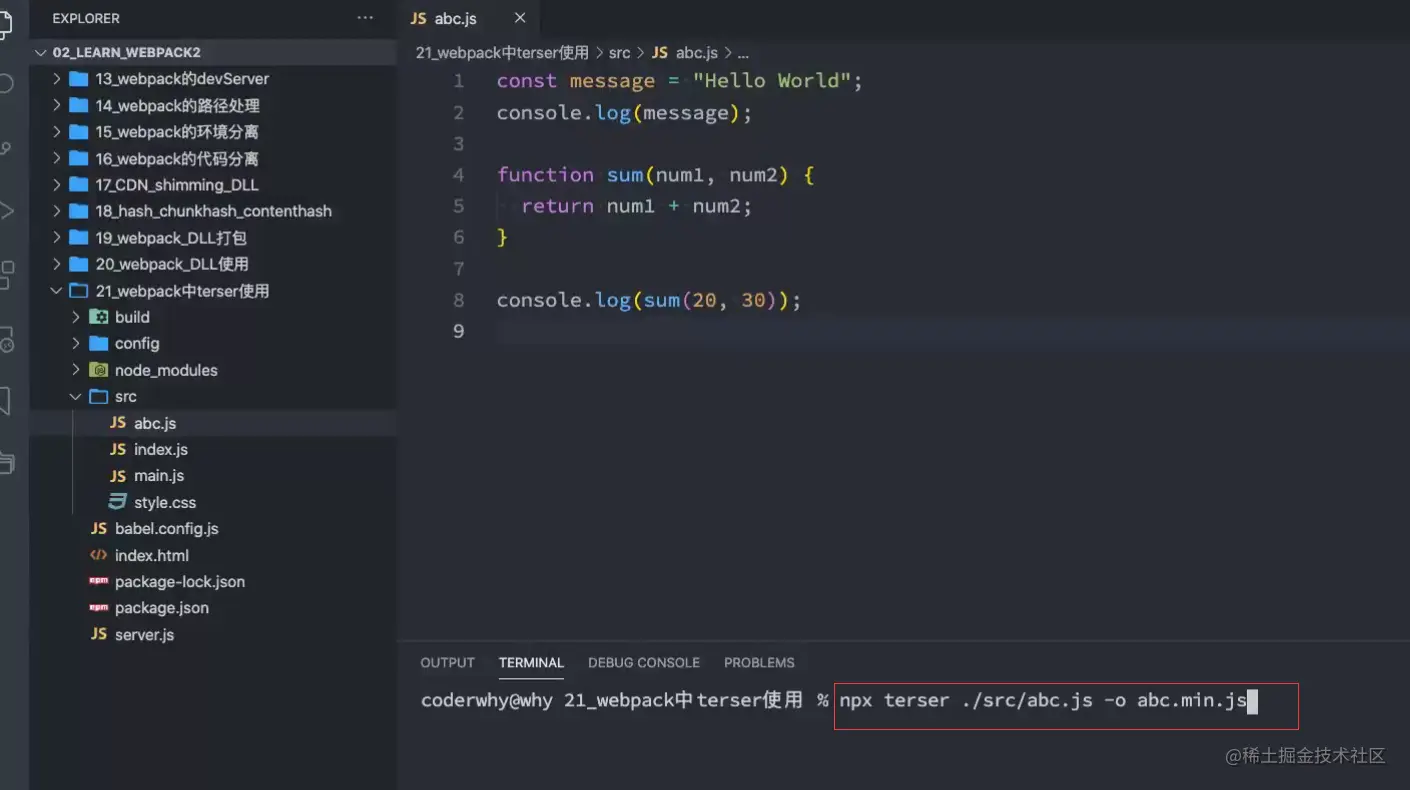Click the folder icon of 20_webpack_DLL使用
The width and height of the screenshot is (1410, 790).
[79, 264]
